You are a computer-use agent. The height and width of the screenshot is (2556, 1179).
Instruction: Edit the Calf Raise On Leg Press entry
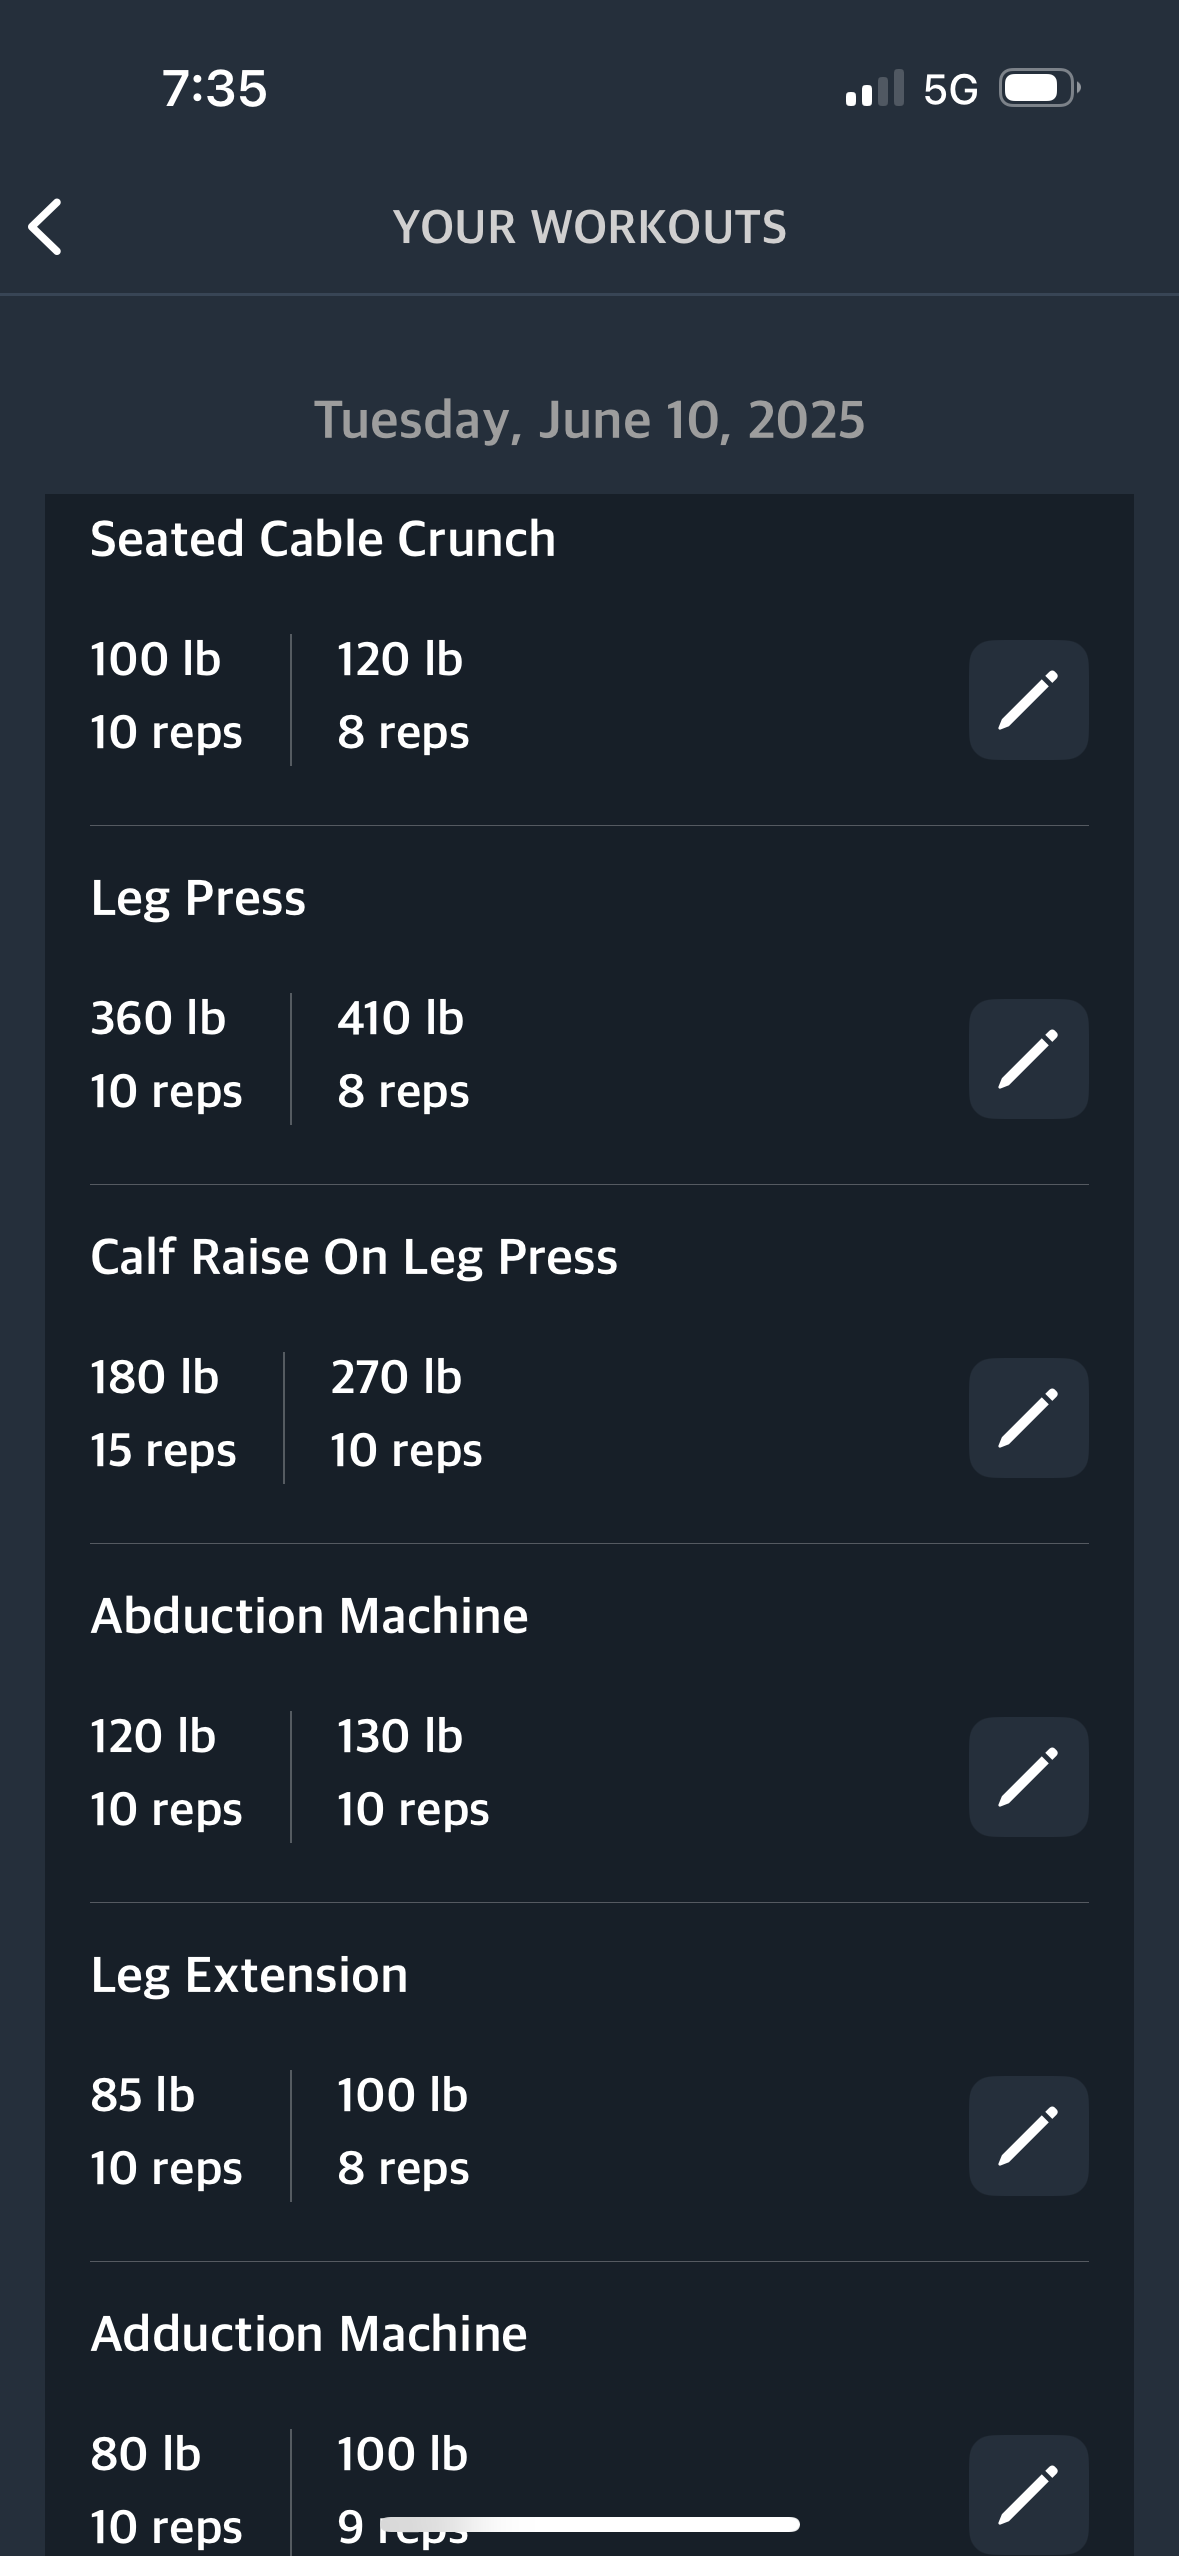click(x=1028, y=1418)
